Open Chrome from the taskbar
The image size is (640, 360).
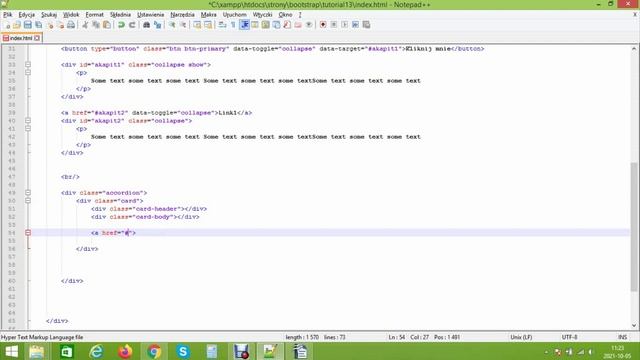(x=154, y=351)
